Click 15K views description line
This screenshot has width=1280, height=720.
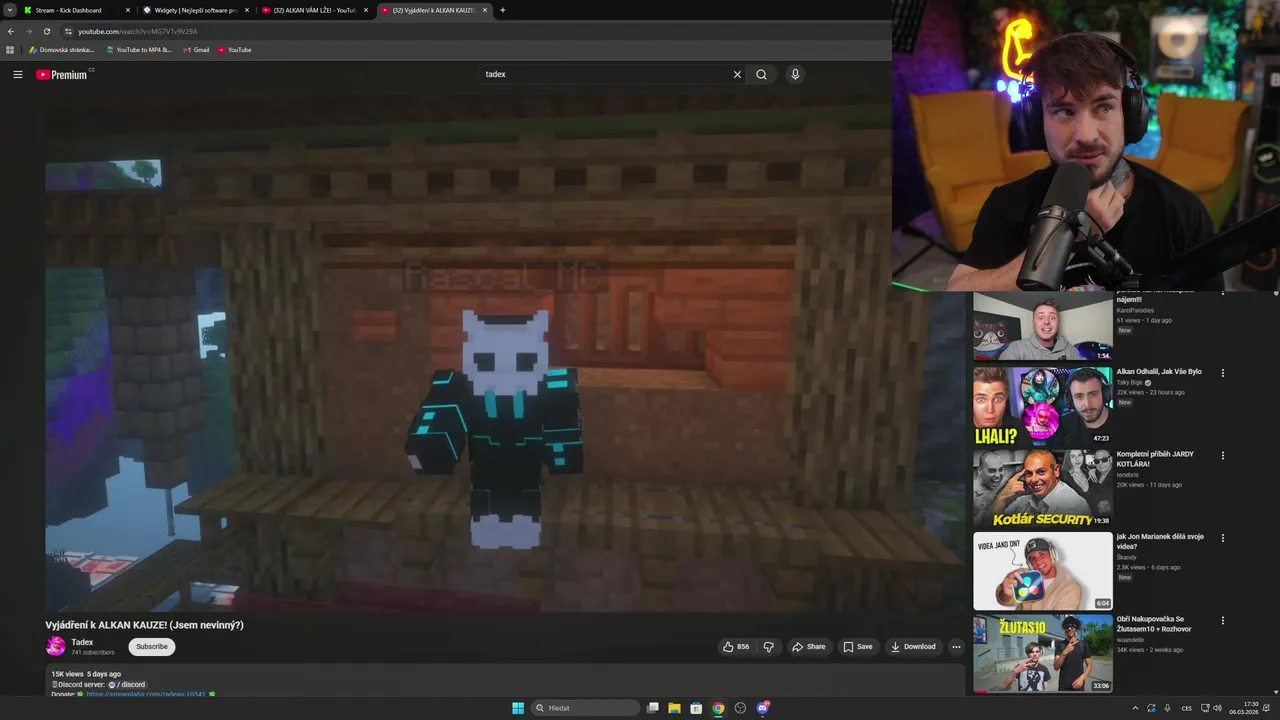point(86,674)
